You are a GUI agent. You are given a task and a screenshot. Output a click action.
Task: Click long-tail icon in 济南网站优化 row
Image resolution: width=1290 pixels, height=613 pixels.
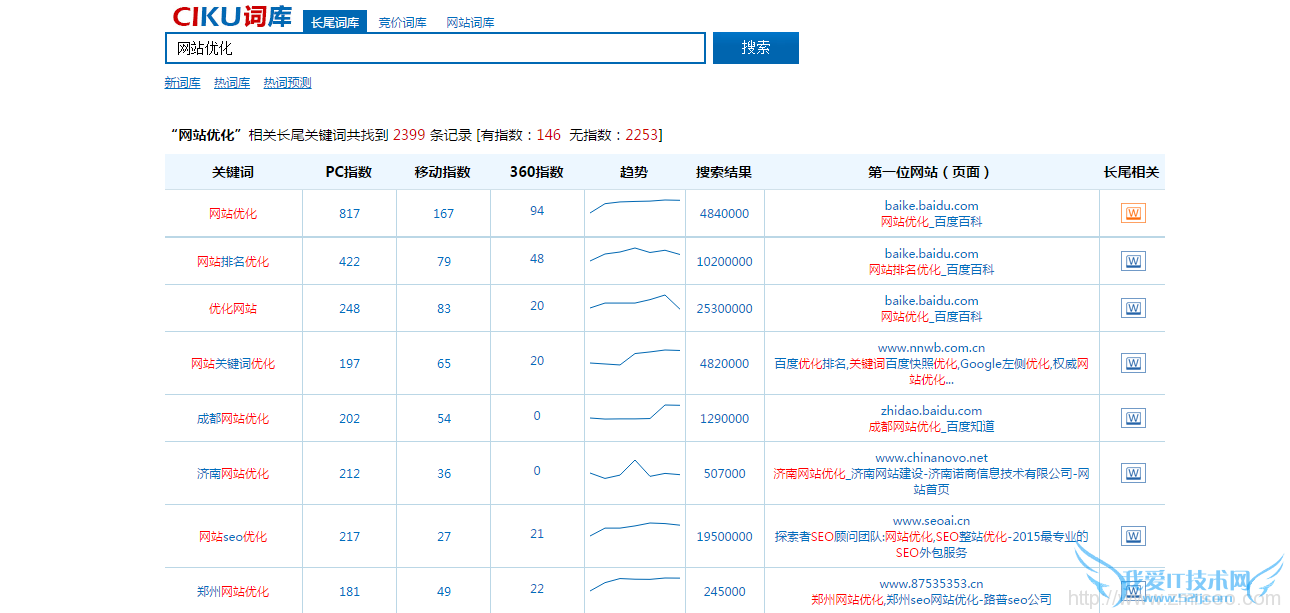pos(1133,474)
